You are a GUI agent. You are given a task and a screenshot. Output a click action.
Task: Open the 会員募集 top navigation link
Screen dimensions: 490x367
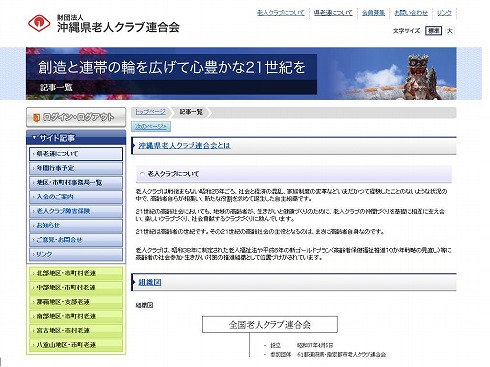pyautogui.click(x=373, y=13)
